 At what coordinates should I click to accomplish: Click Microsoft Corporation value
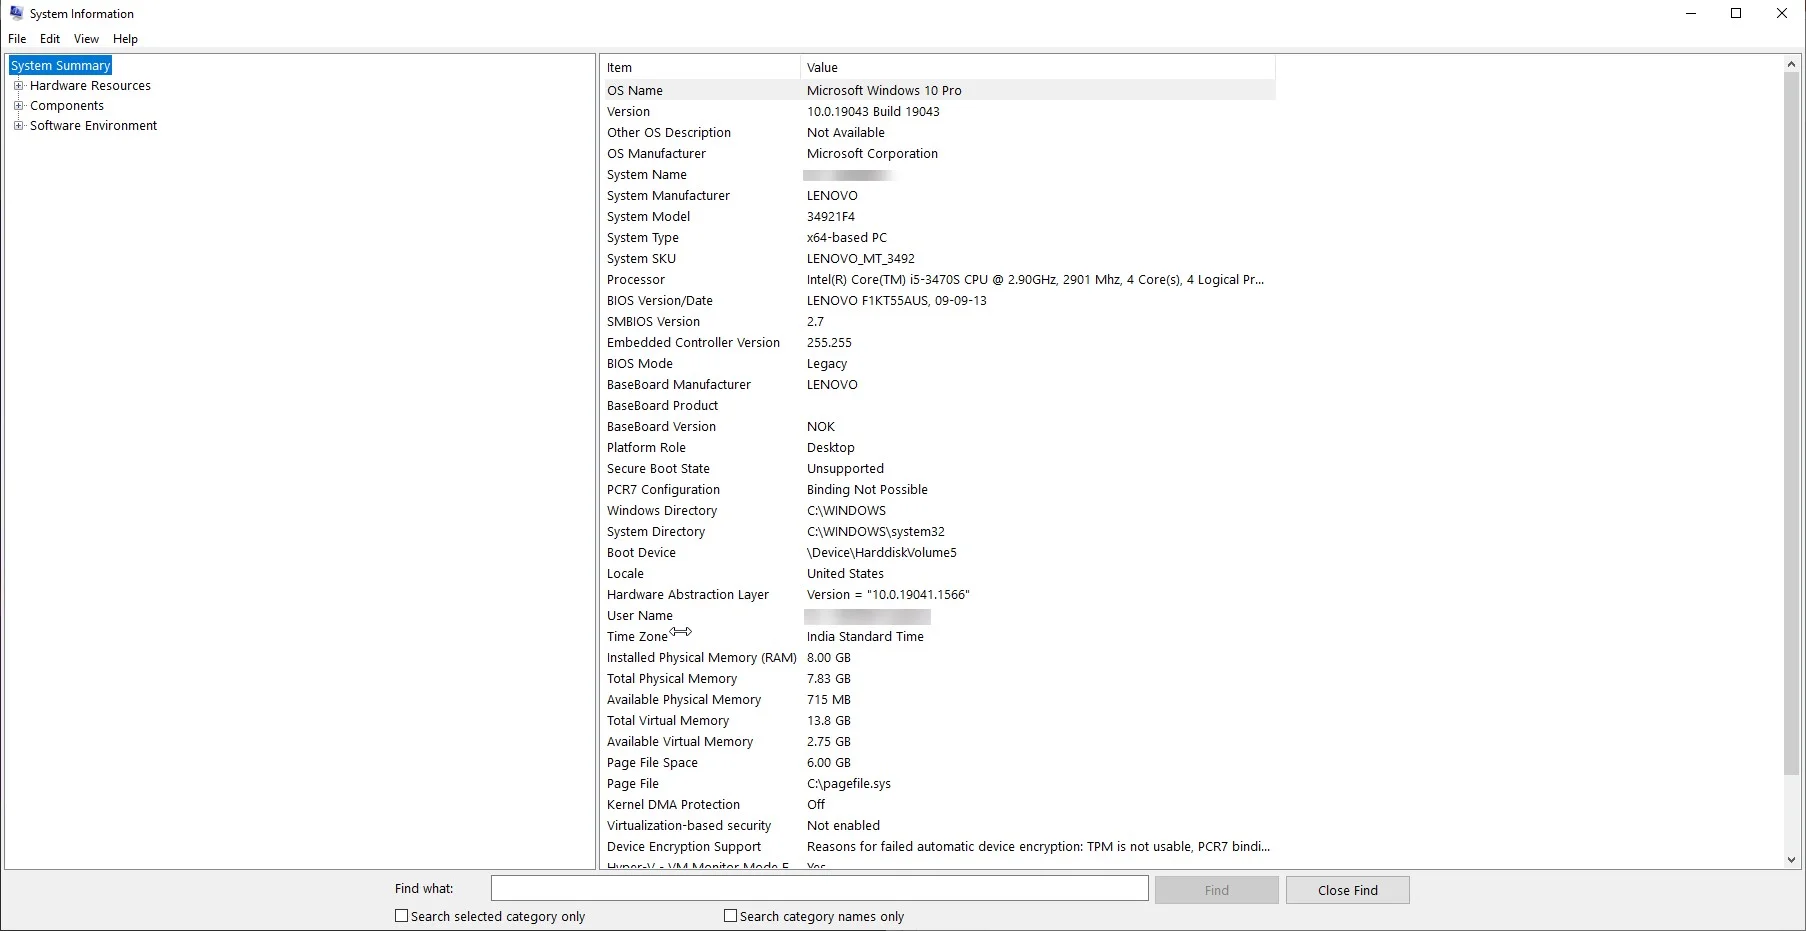tap(872, 154)
